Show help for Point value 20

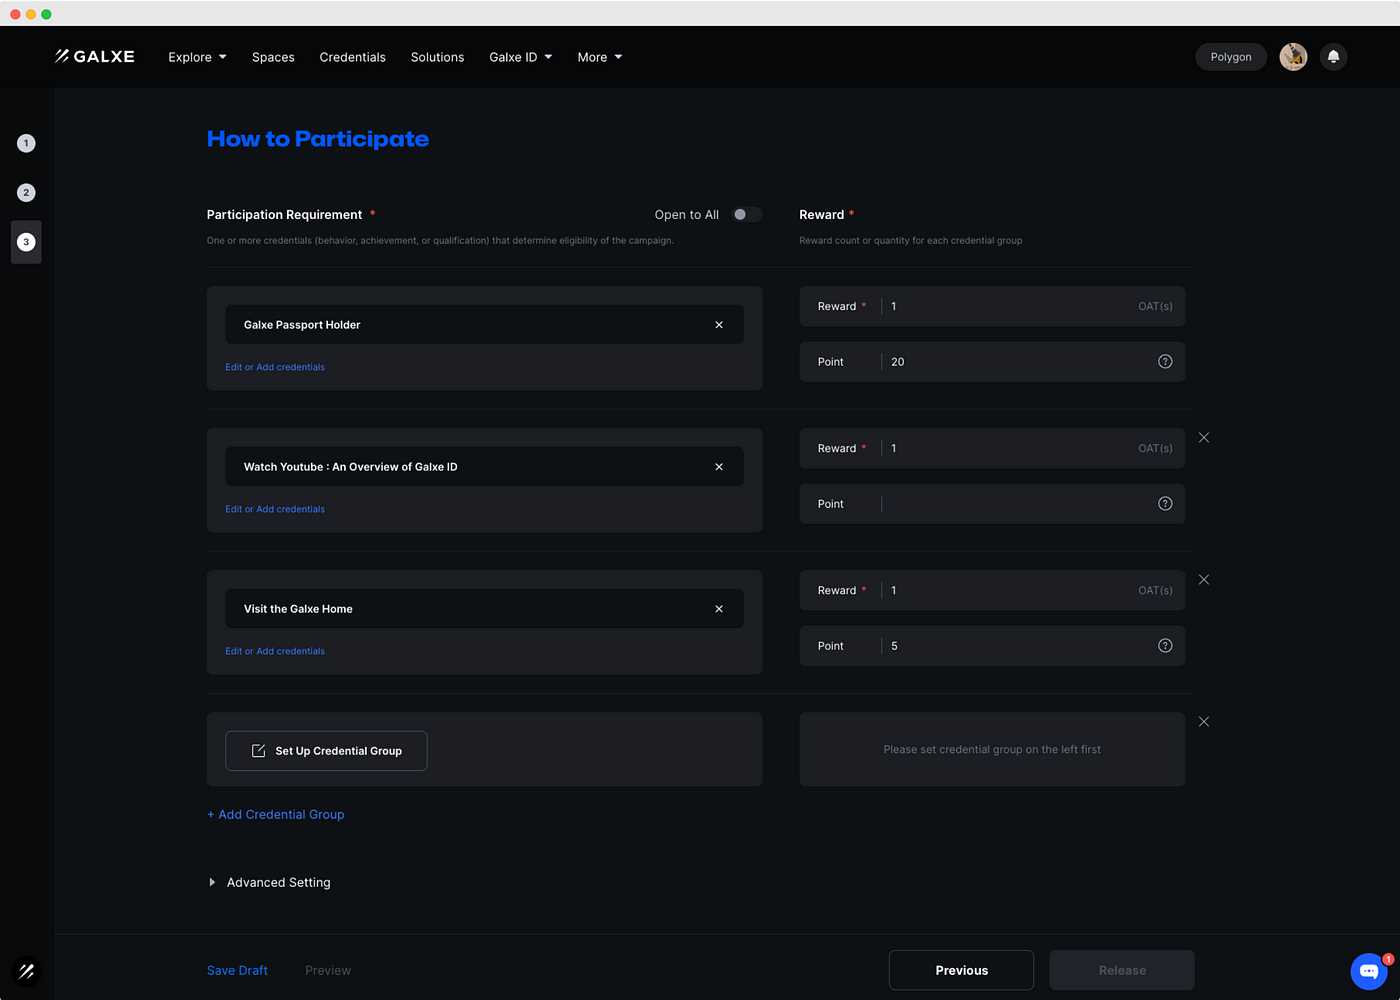coord(1165,362)
